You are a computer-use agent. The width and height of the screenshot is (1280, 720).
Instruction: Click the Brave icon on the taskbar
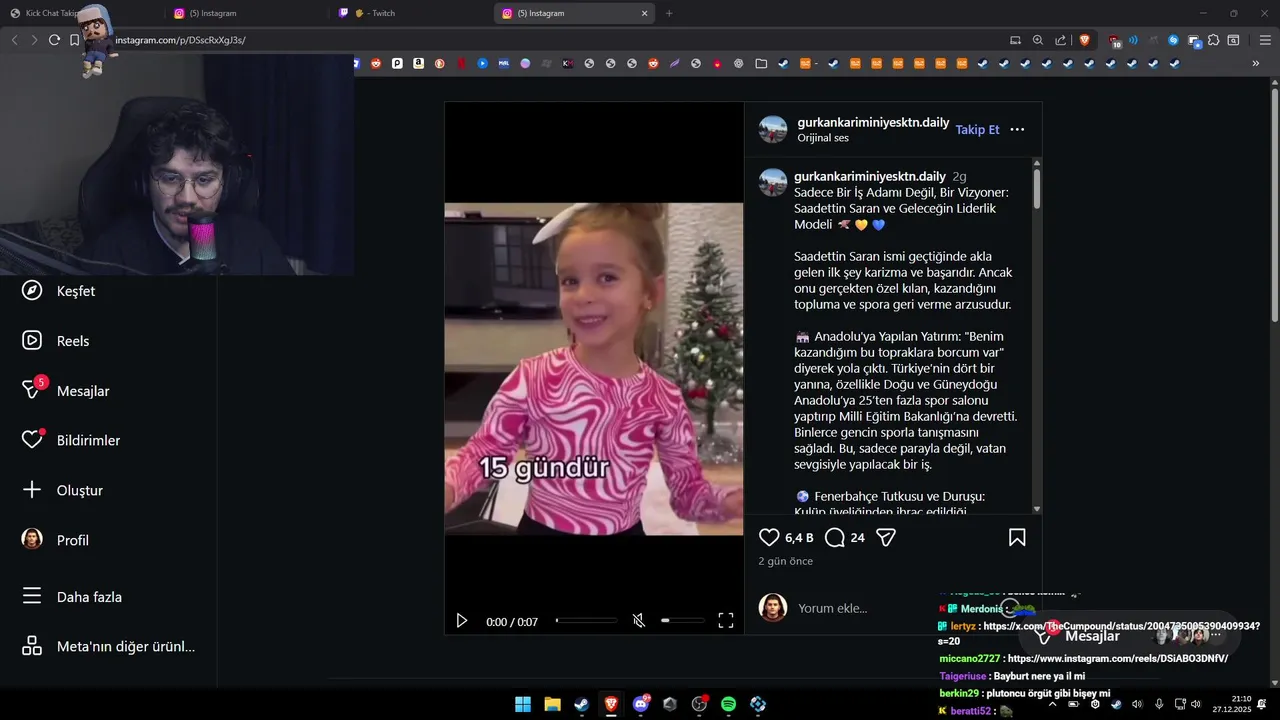[611, 704]
